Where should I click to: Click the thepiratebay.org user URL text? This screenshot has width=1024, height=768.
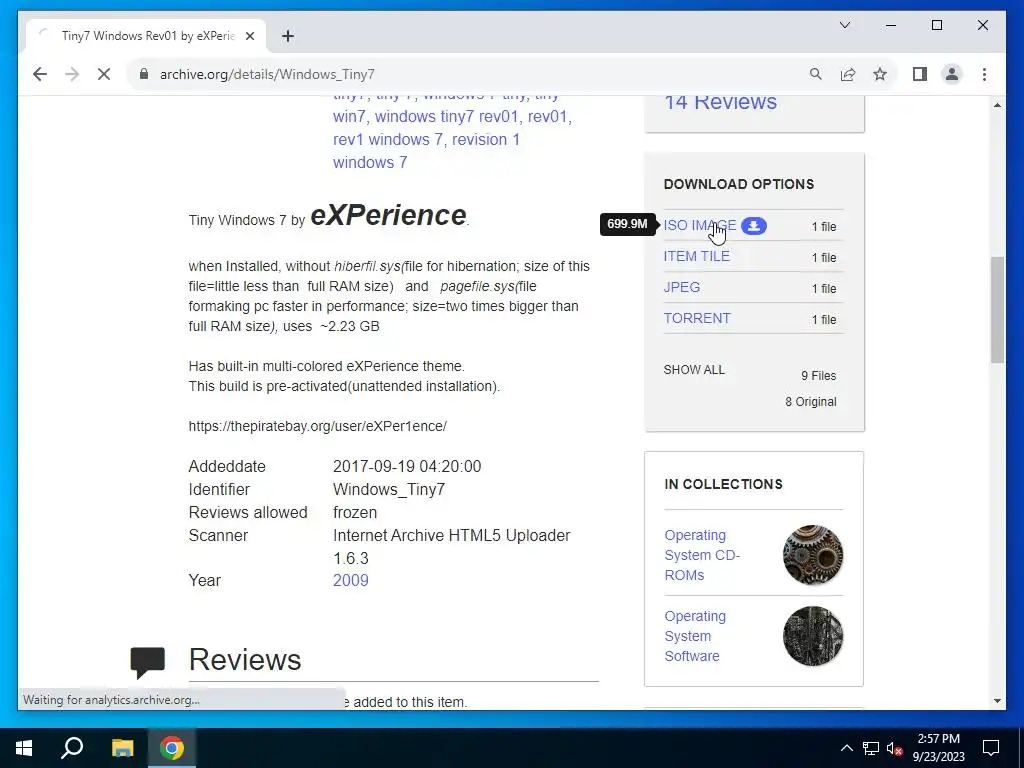(317, 426)
